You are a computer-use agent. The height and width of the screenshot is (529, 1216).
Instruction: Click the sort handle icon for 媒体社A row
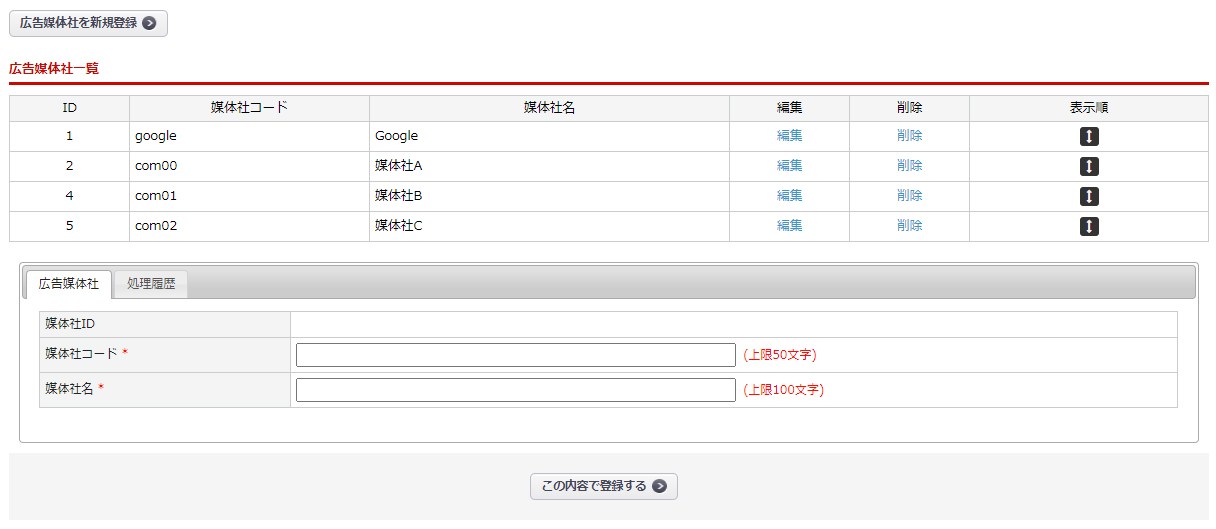(x=1089, y=167)
